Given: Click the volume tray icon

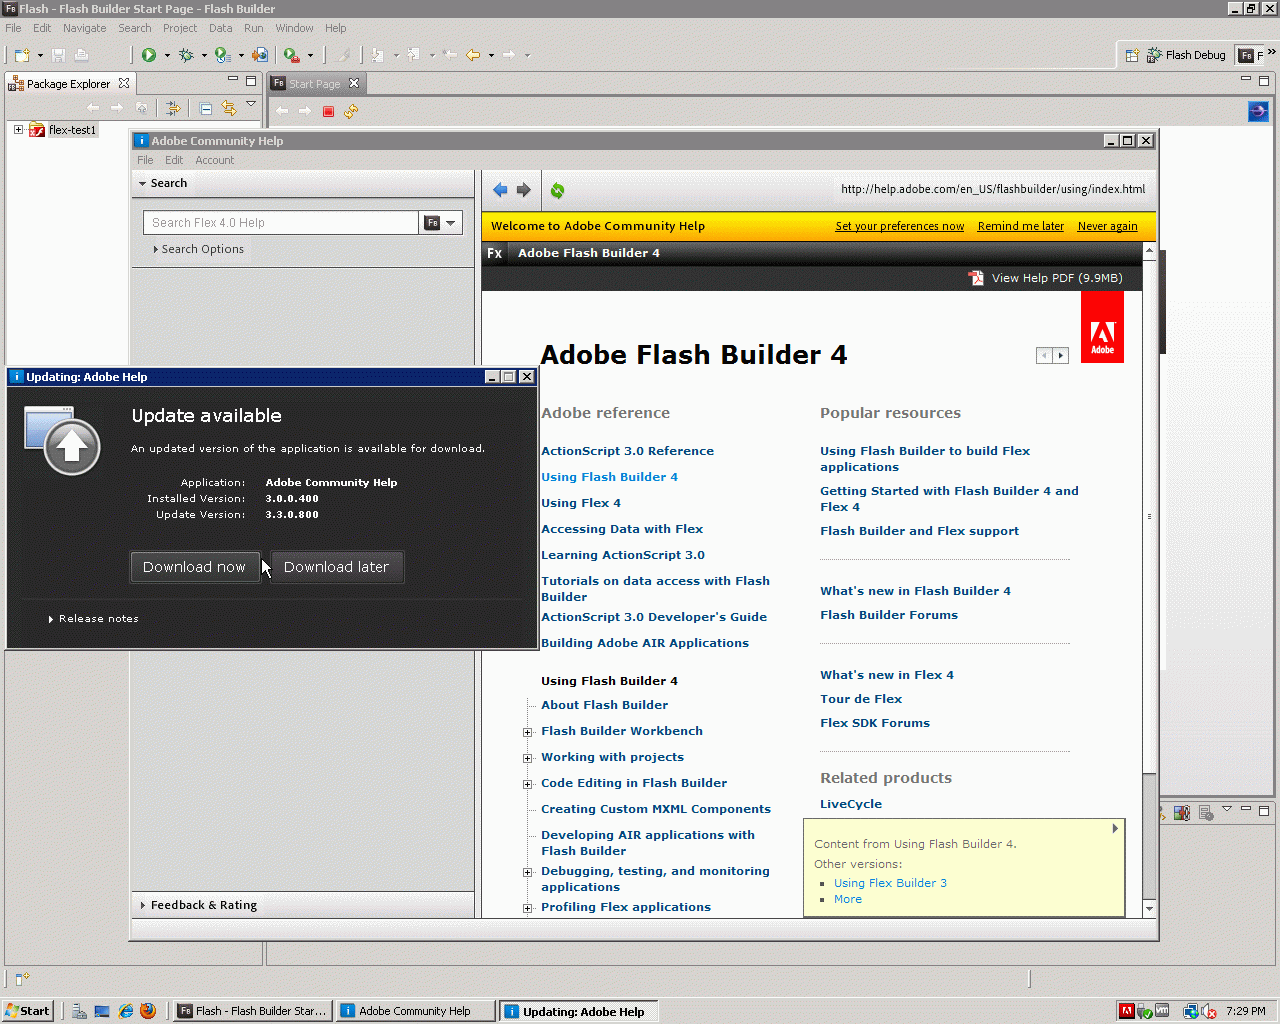Looking at the screenshot, I should click(x=1209, y=1011).
